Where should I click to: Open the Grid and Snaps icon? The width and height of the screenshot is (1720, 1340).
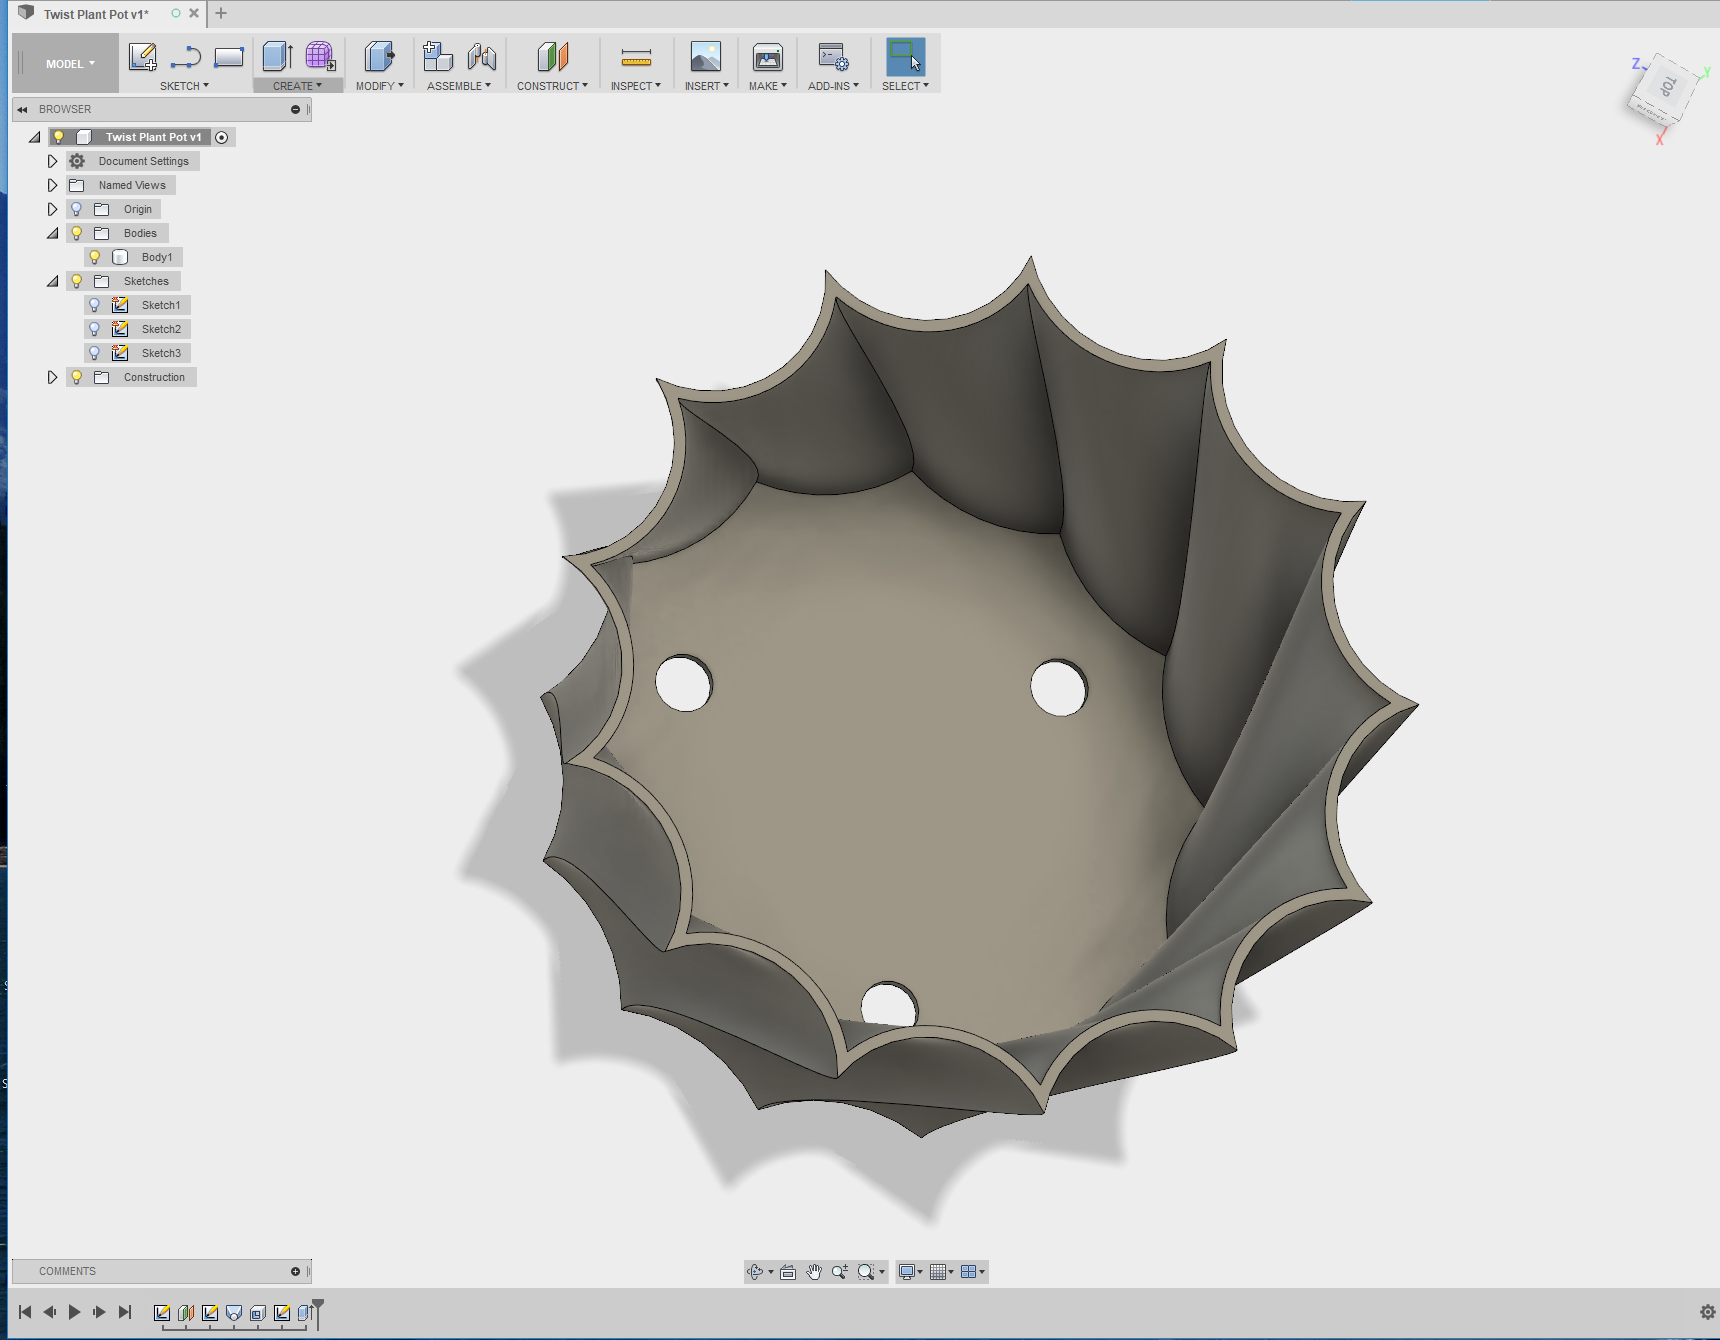tap(938, 1272)
